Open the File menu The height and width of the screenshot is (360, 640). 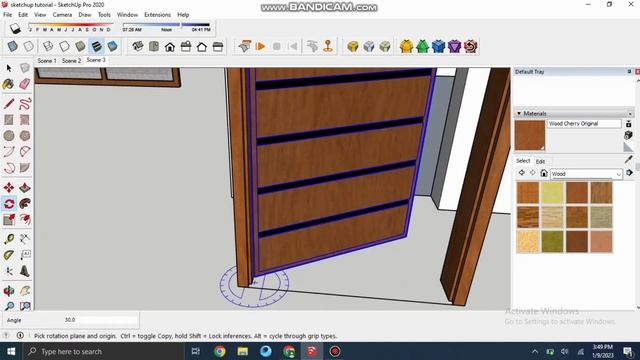(x=7, y=15)
